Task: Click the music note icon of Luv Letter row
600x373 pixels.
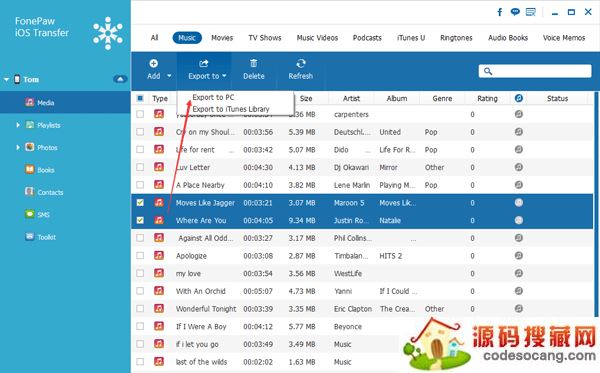Action: 159,167
